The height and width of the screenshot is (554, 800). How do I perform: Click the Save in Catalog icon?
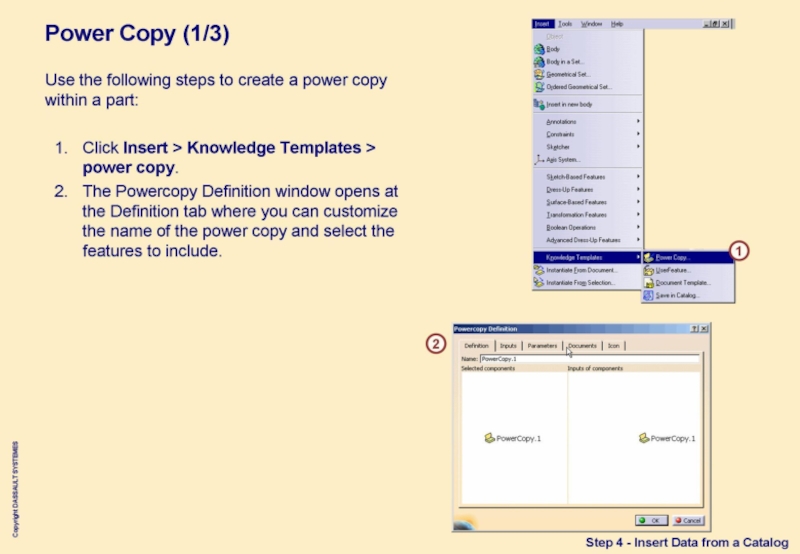[648, 295]
